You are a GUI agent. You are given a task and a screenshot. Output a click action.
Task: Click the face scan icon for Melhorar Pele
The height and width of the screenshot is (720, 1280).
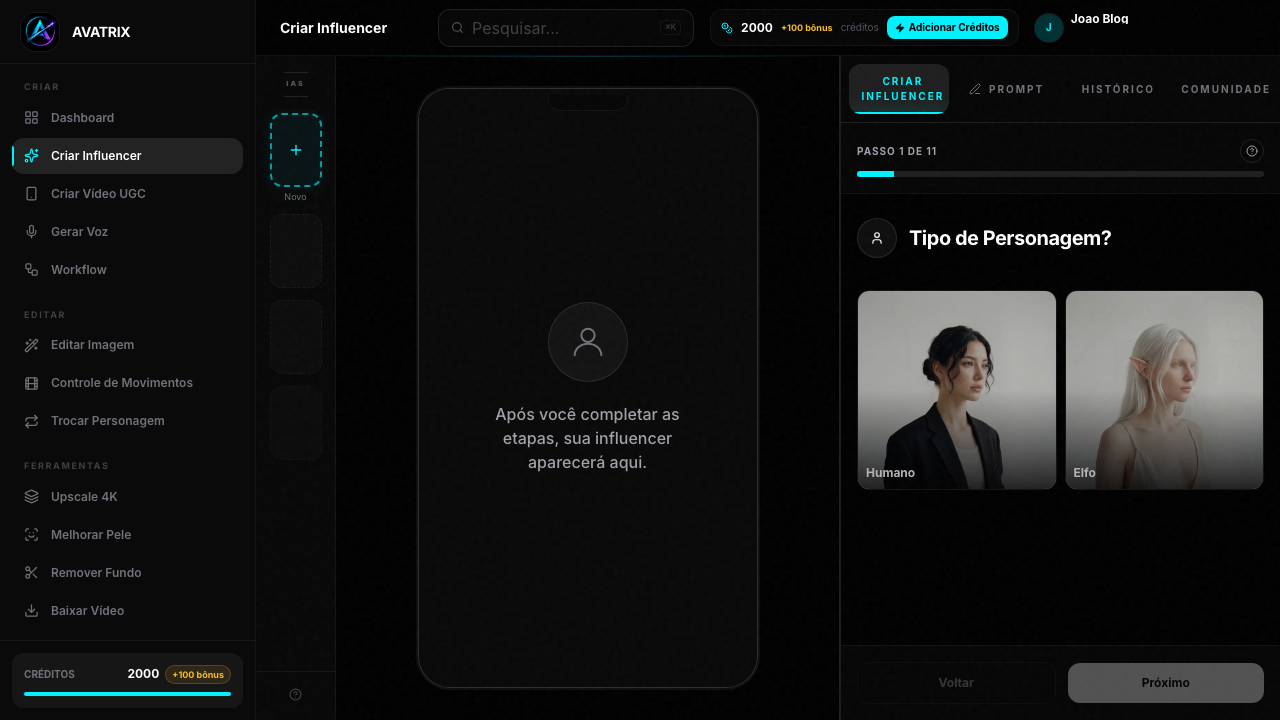point(31,535)
